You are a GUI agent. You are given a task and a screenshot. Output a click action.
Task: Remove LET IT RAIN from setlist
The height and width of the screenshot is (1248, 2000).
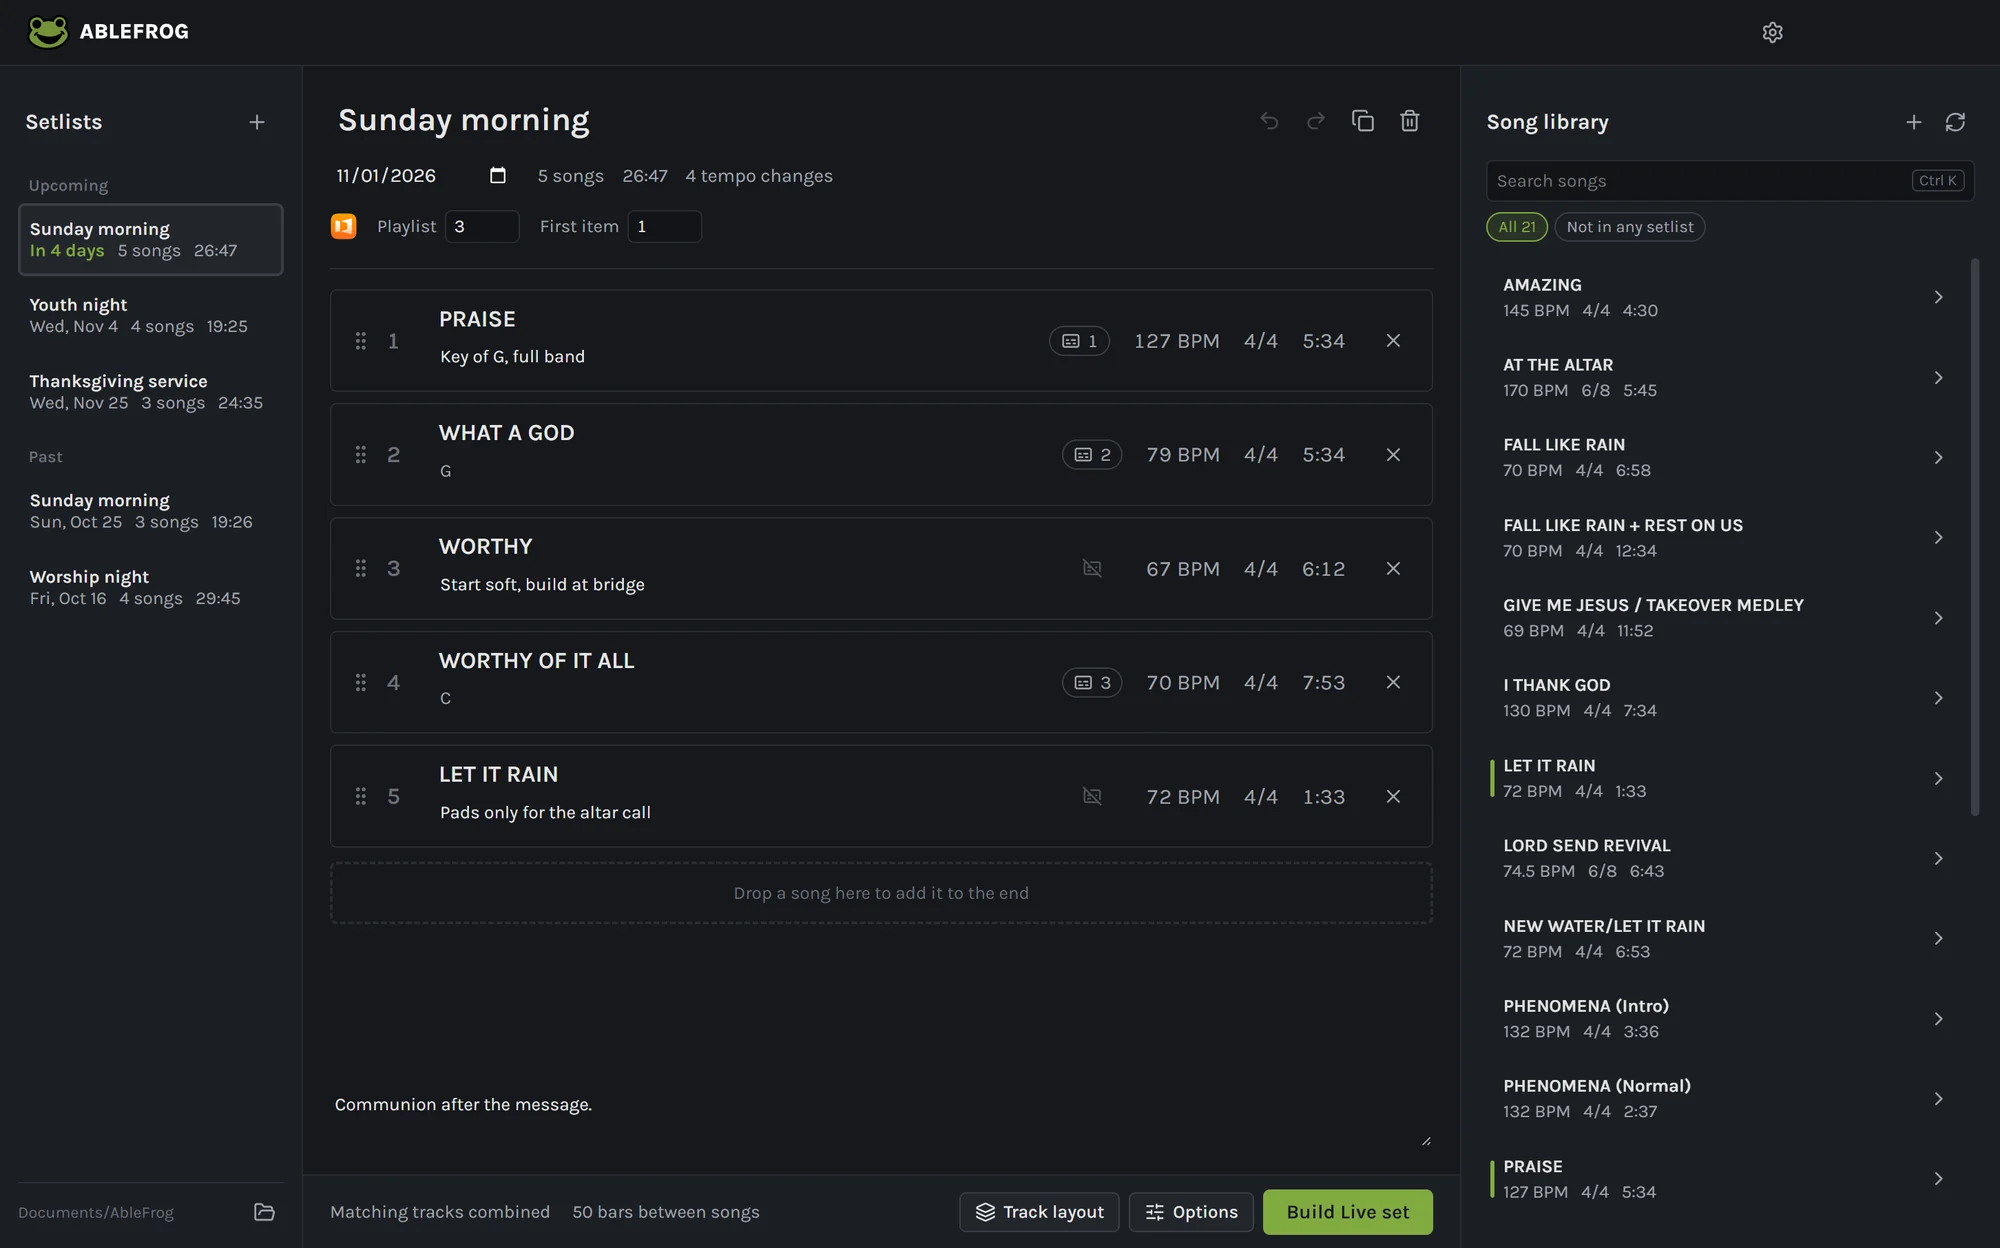1393,797
